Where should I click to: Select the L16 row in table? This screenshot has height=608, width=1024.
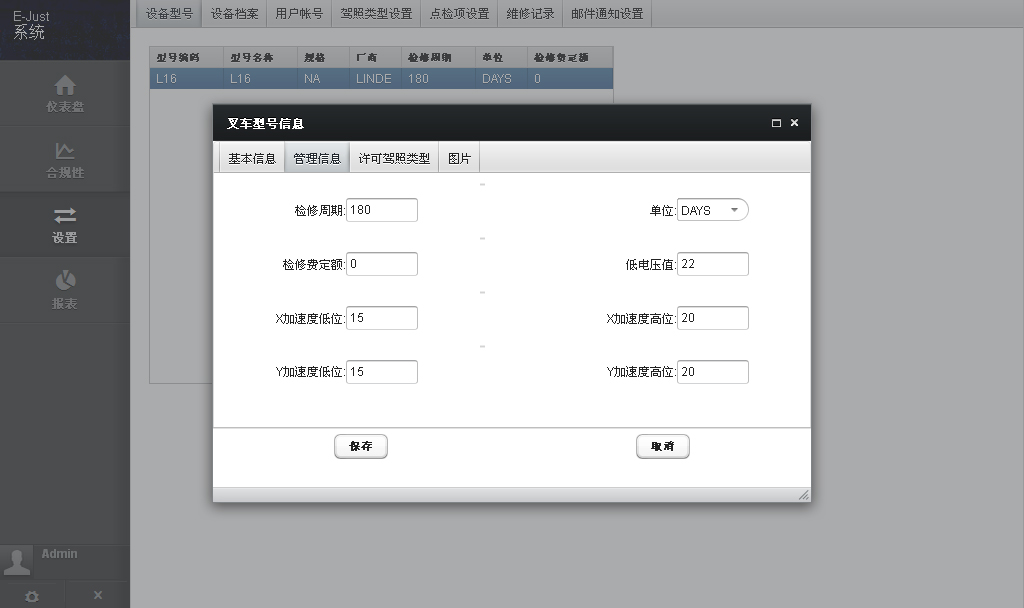click(x=380, y=78)
